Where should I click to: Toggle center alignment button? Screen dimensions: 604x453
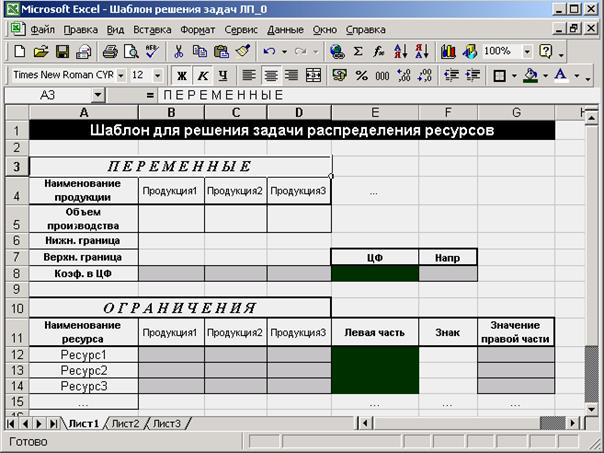[x=270, y=75]
